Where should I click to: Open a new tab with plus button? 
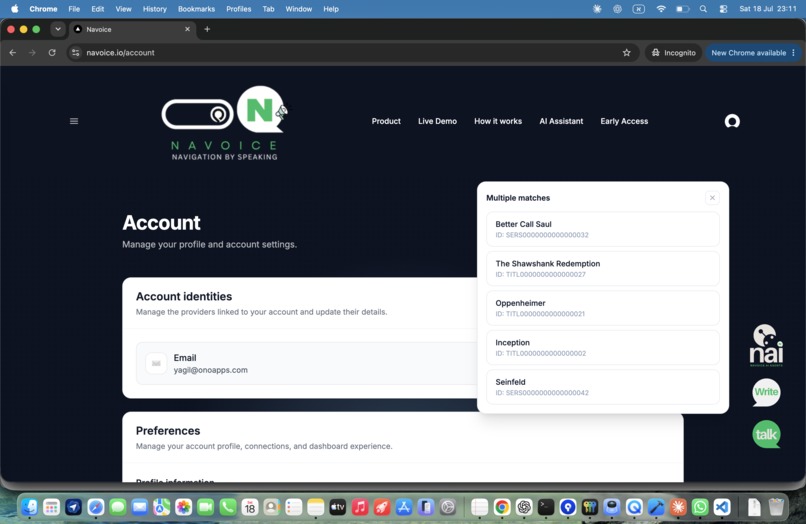click(207, 29)
